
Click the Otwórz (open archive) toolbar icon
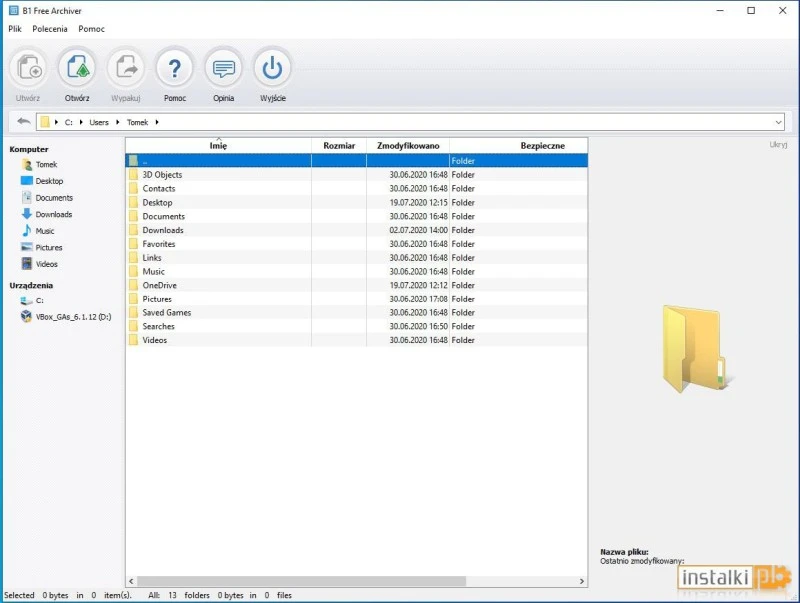click(x=77, y=69)
